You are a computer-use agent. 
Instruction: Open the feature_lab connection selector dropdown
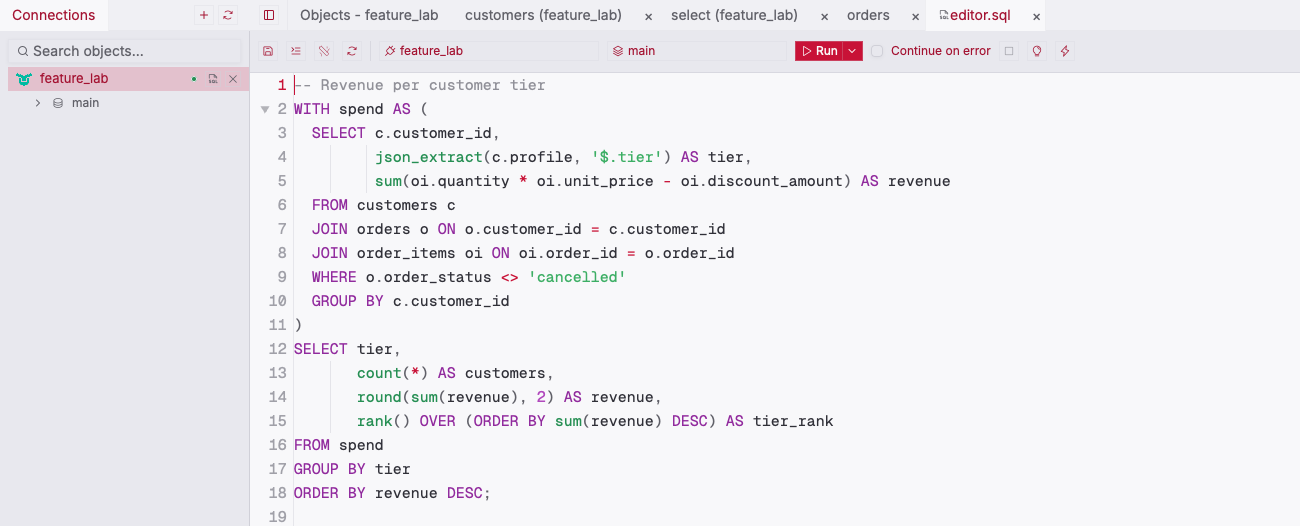[x=488, y=51]
